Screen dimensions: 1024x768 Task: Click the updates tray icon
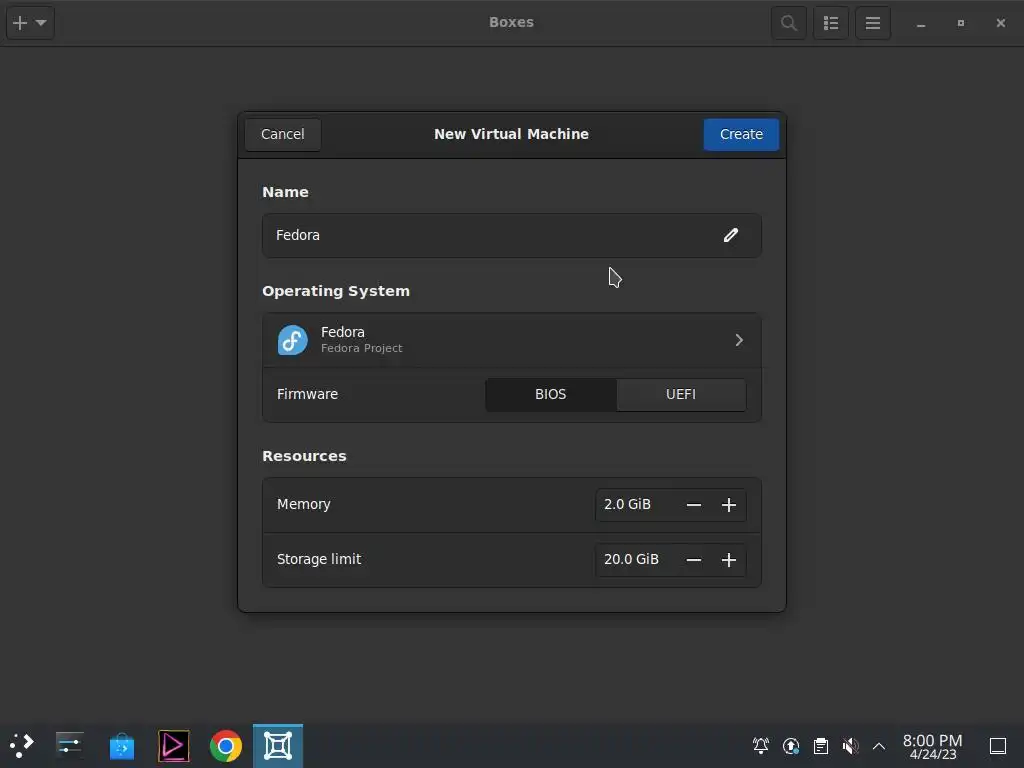pos(791,745)
